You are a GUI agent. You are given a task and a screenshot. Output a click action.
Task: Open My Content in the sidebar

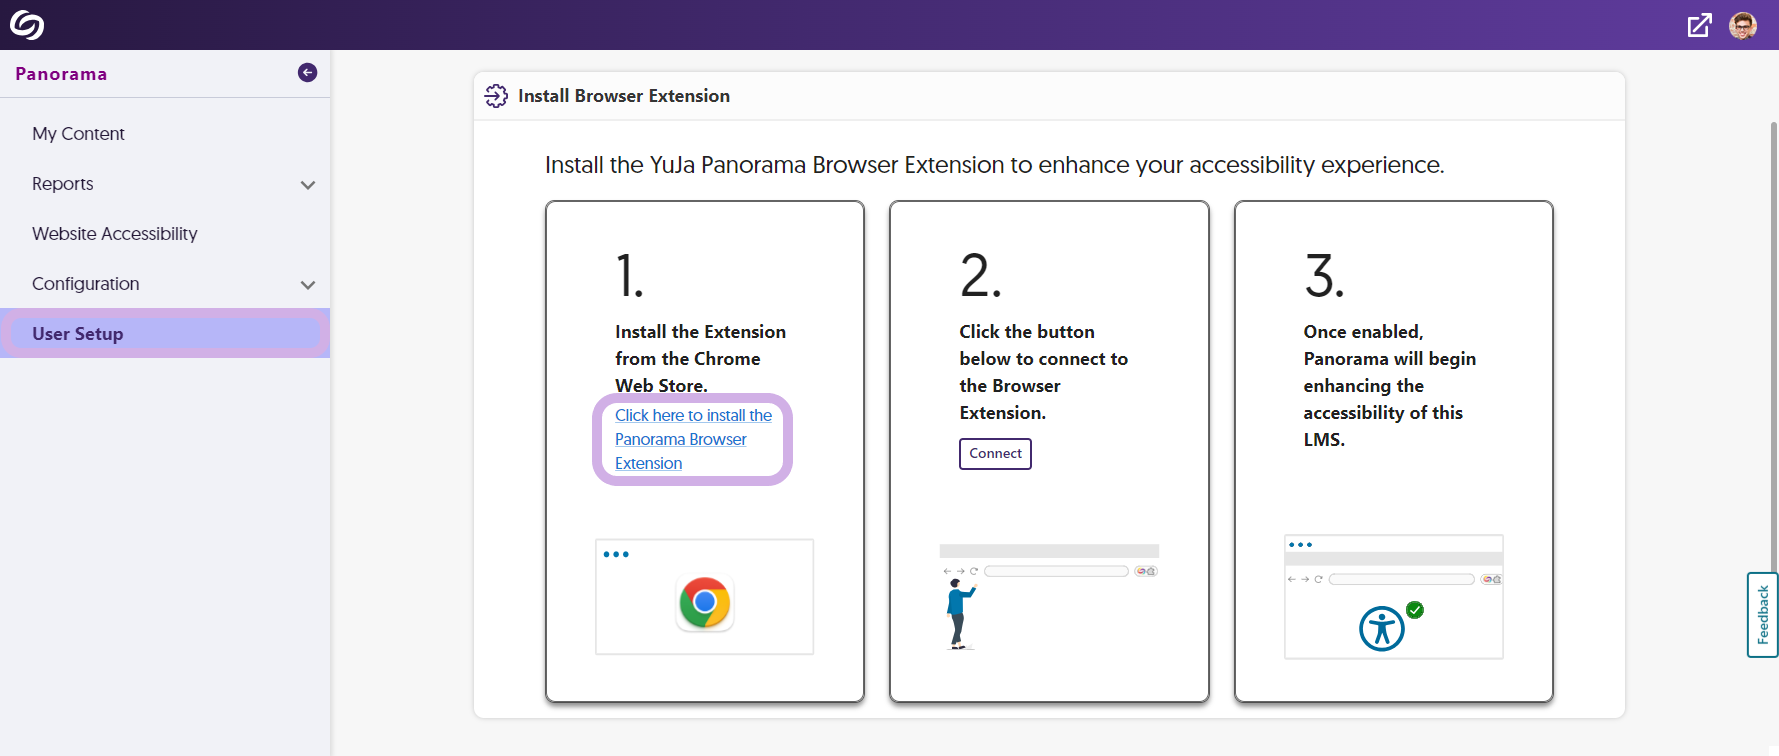tap(78, 134)
